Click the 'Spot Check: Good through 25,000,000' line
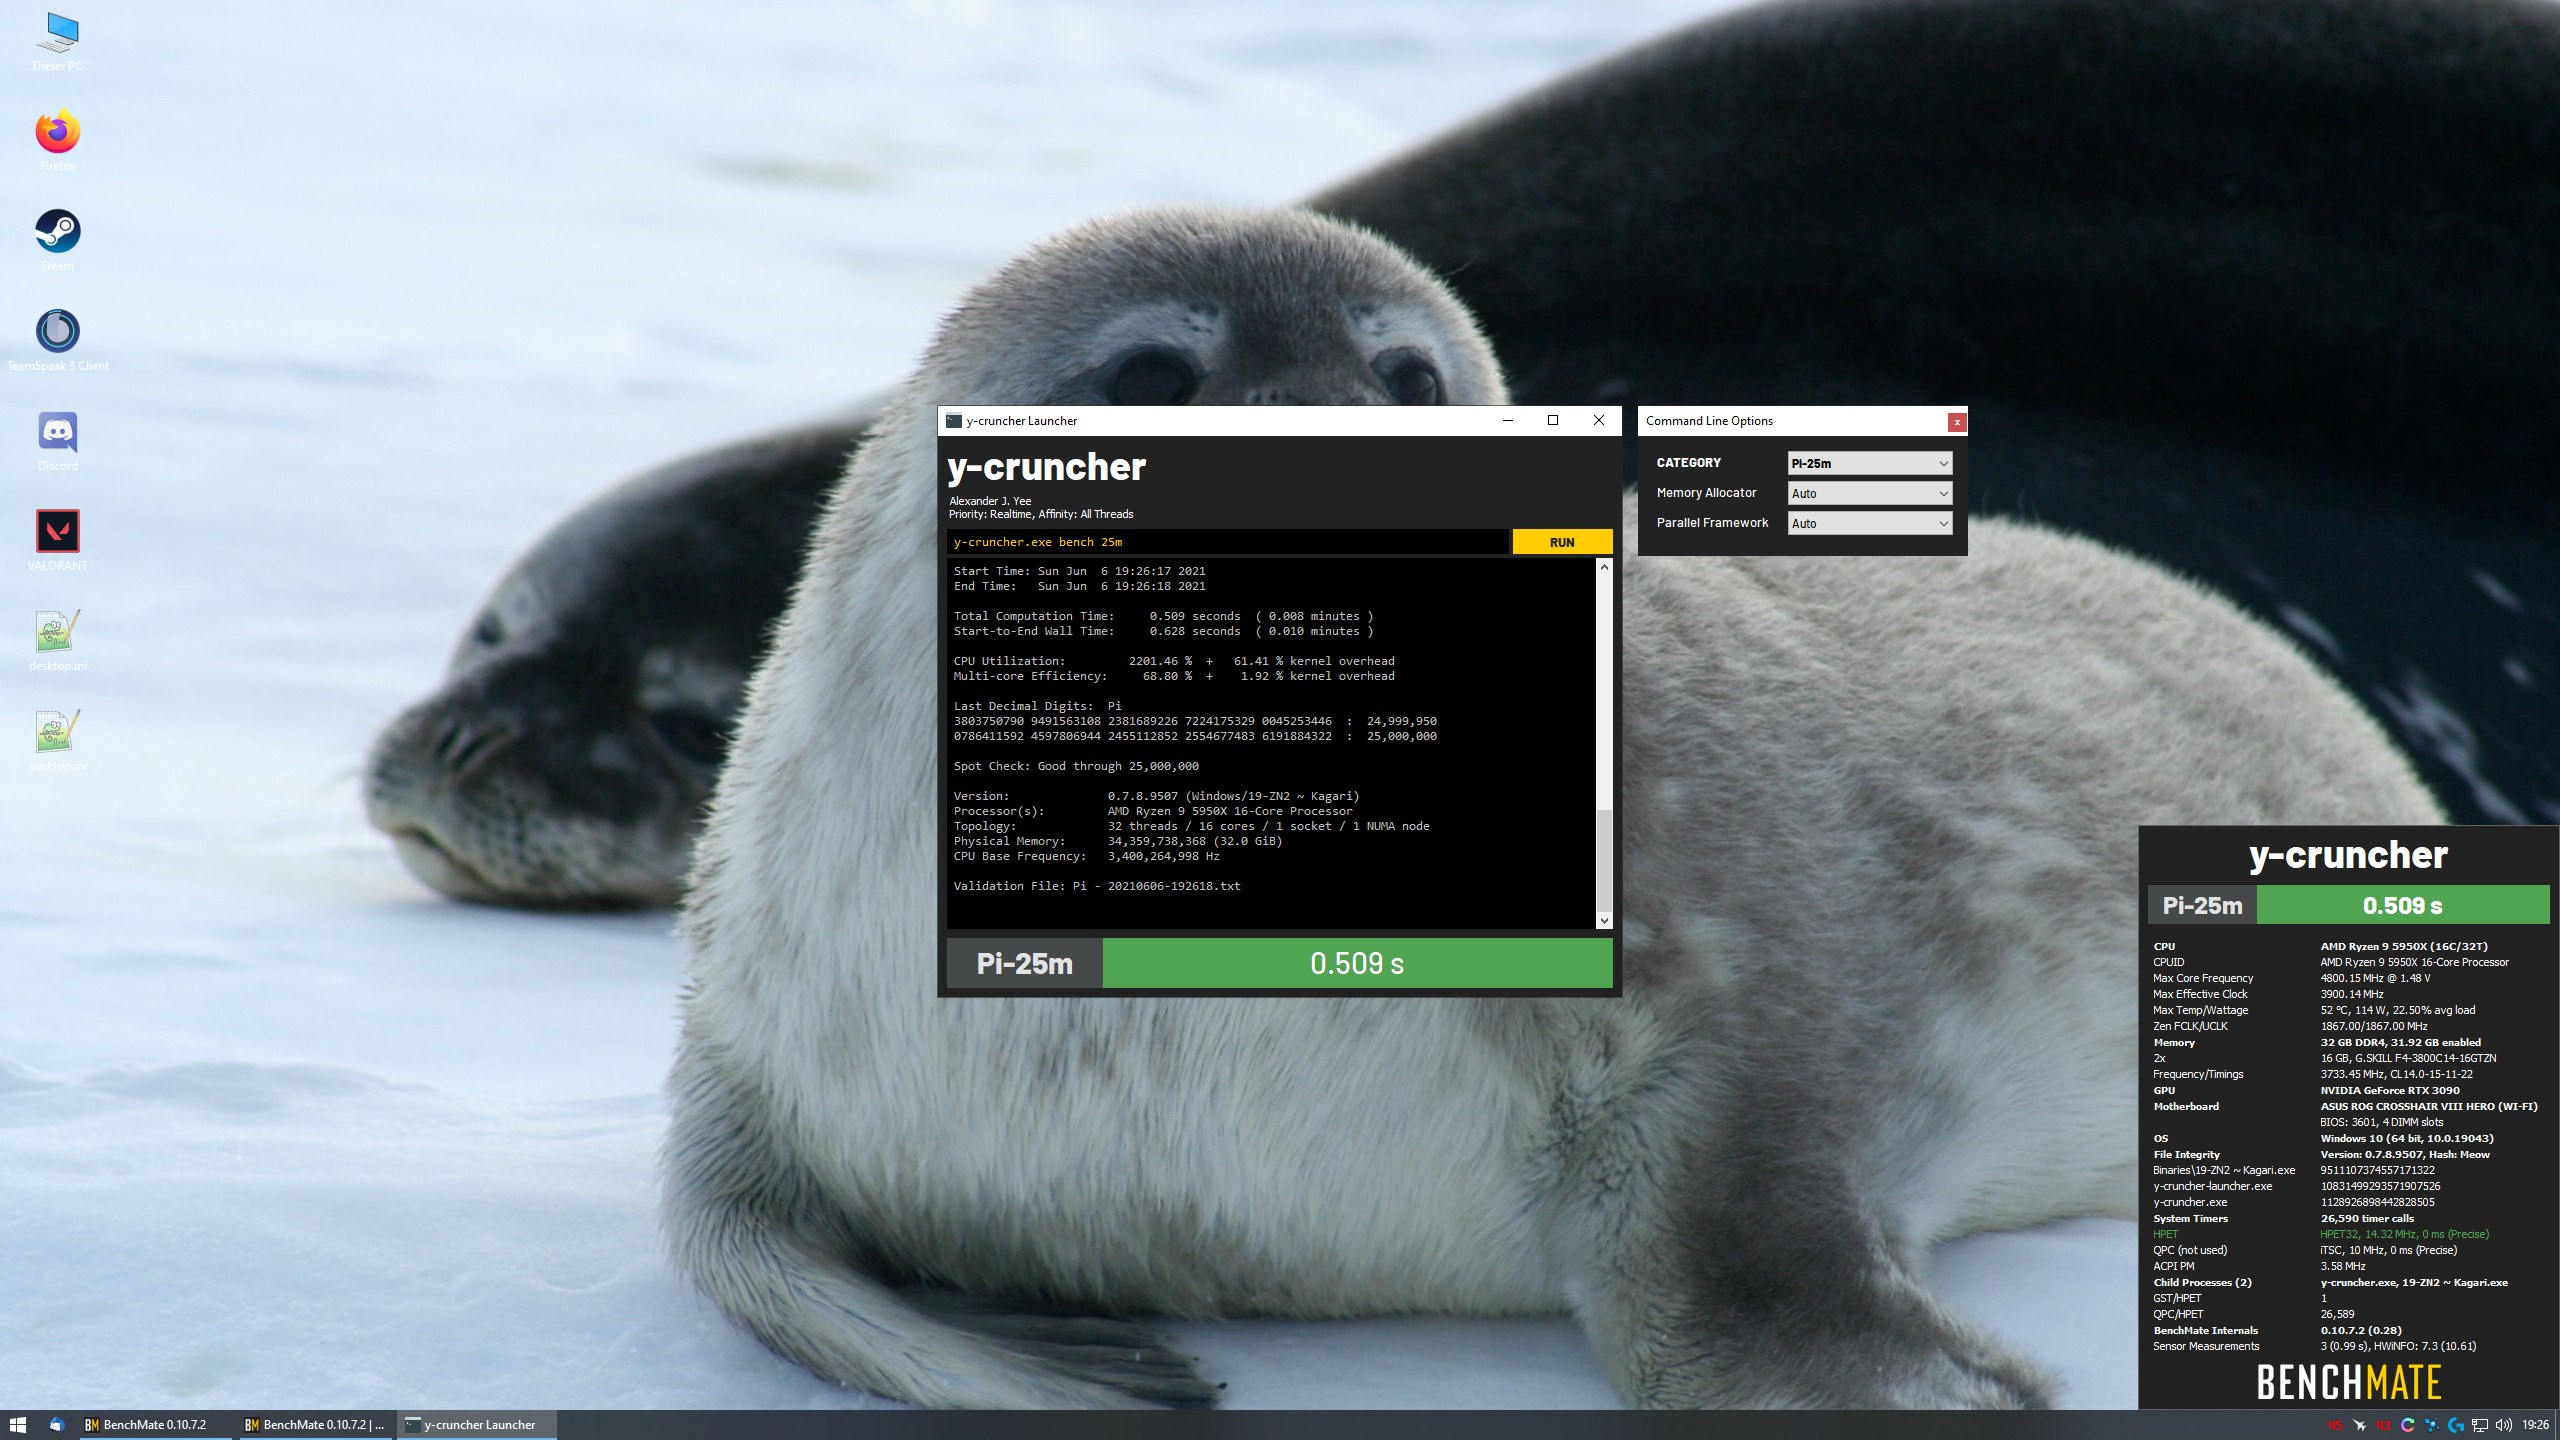Image resolution: width=2560 pixels, height=1440 pixels. pos(1076,766)
